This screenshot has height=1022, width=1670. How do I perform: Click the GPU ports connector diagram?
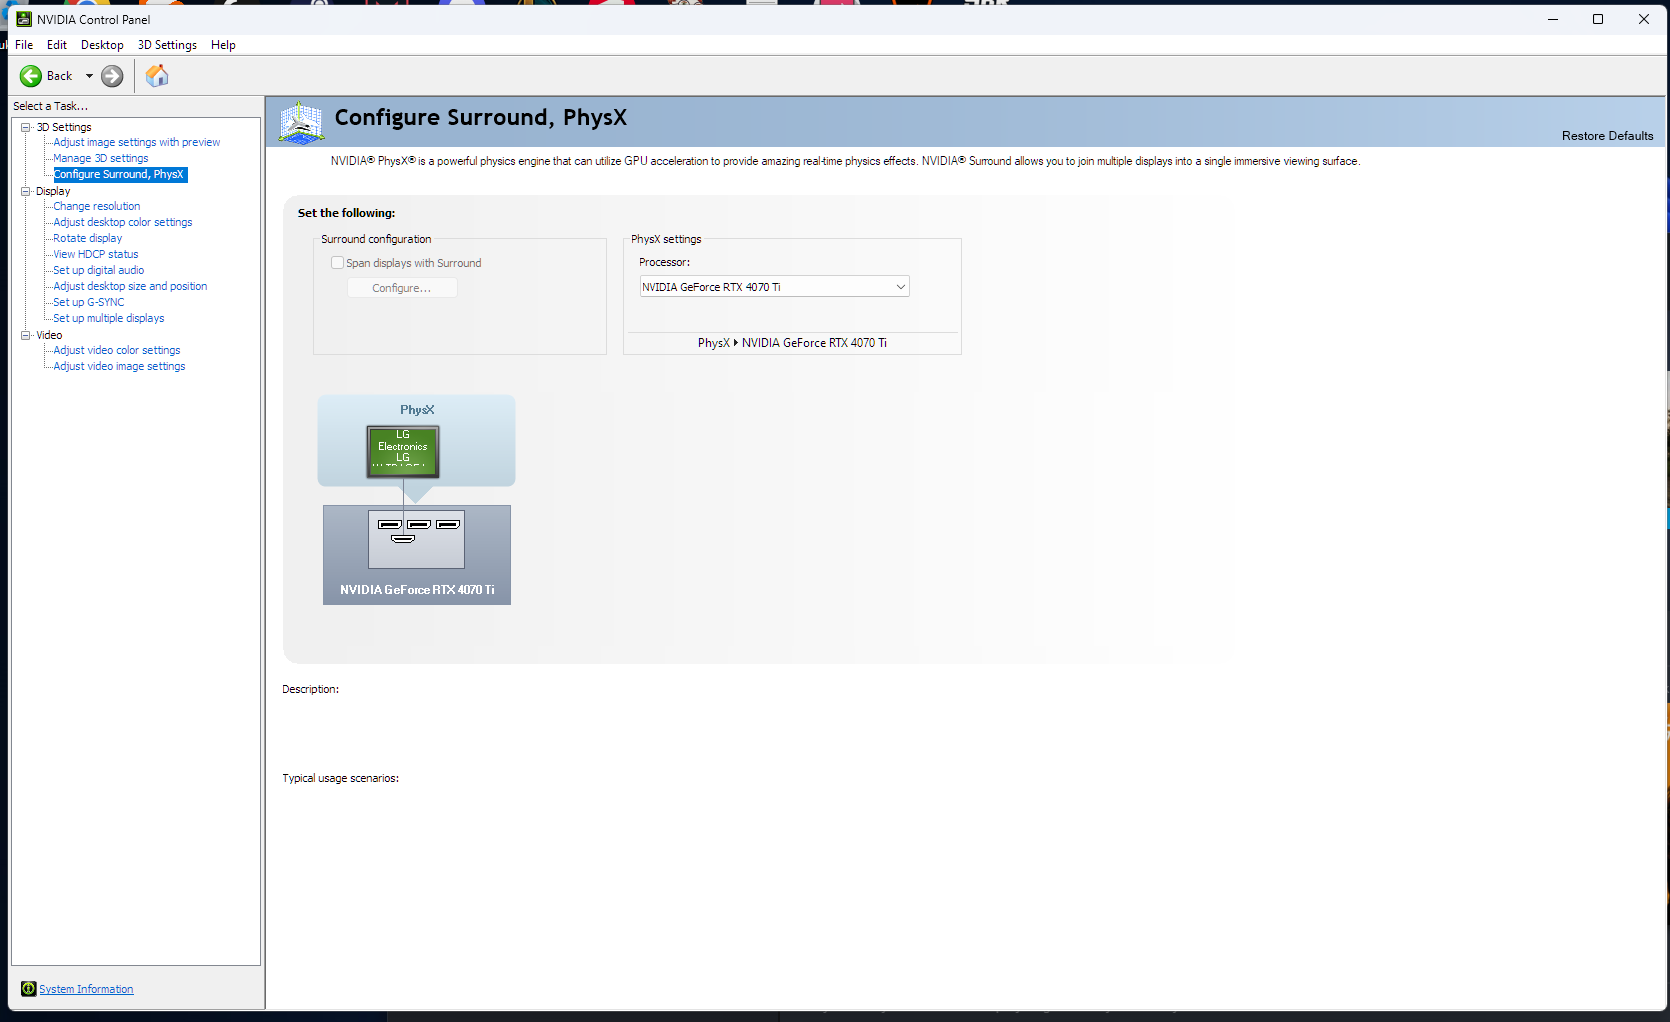coord(416,539)
